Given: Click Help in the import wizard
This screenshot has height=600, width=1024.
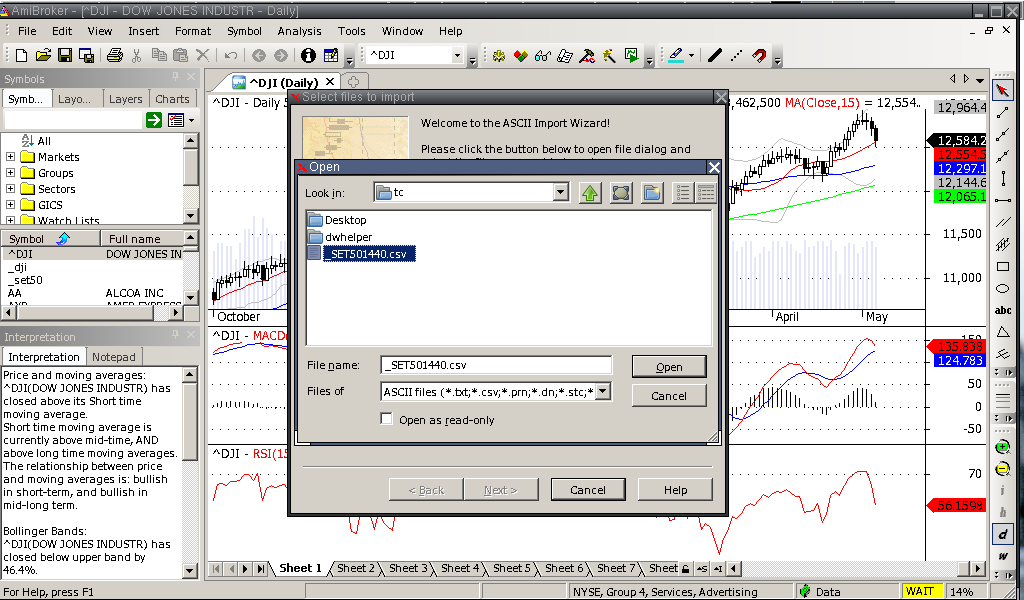Looking at the screenshot, I should pyautogui.click(x=675, y=490).
